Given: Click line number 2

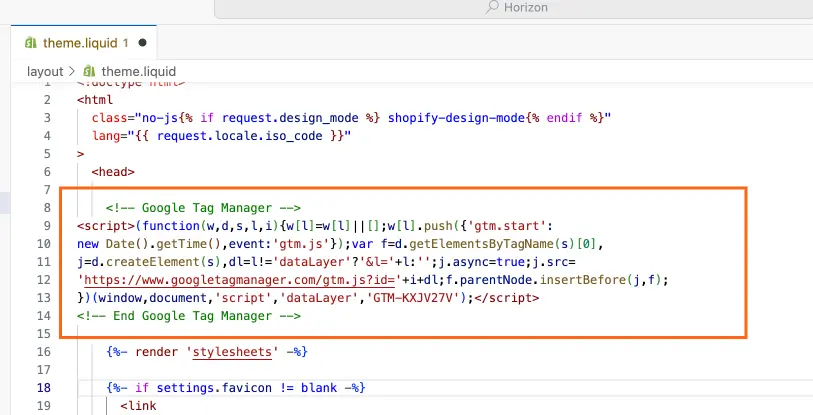Looking at the screenshot, I should tap(47, 100).
